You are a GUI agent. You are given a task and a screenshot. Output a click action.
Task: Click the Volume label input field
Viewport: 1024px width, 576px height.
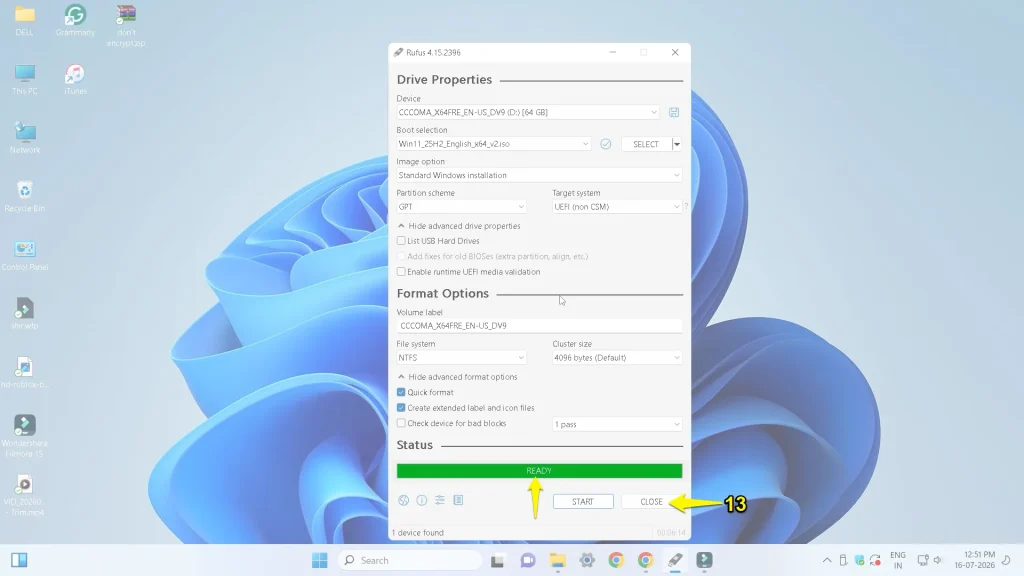pos(539,325)
